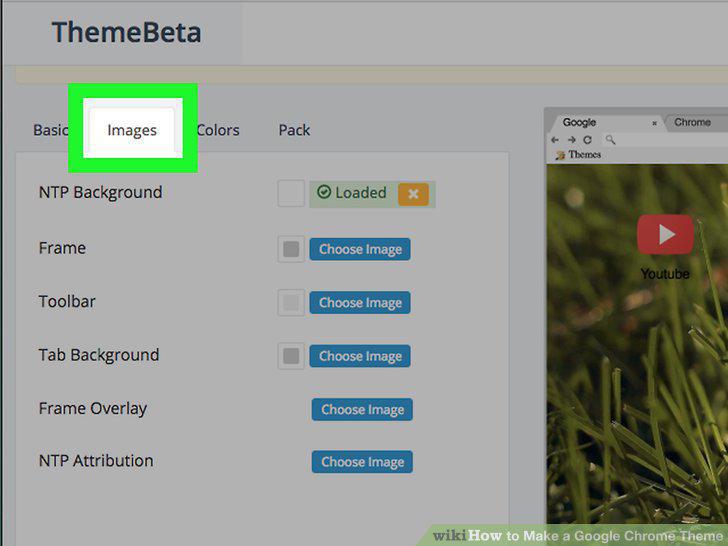This screenshot has height=546, width=728.
Task: Remove the loaded NTP Background image
Action: tap(413, 194)
